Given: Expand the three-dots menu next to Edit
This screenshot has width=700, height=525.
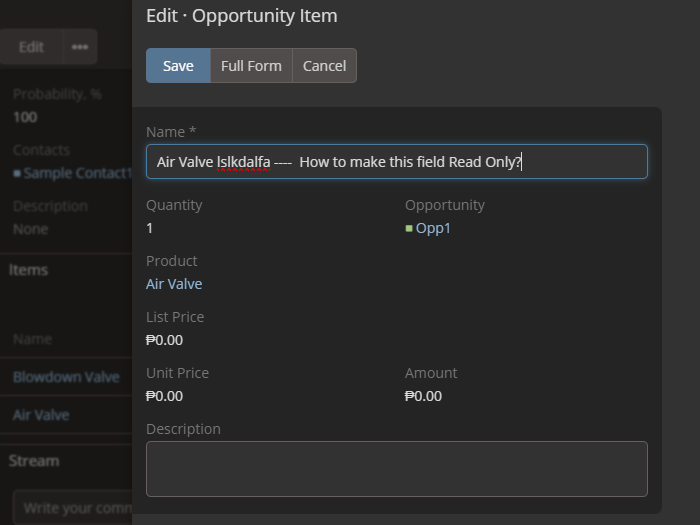Looking at the screenshot, I should pos(79,47).
